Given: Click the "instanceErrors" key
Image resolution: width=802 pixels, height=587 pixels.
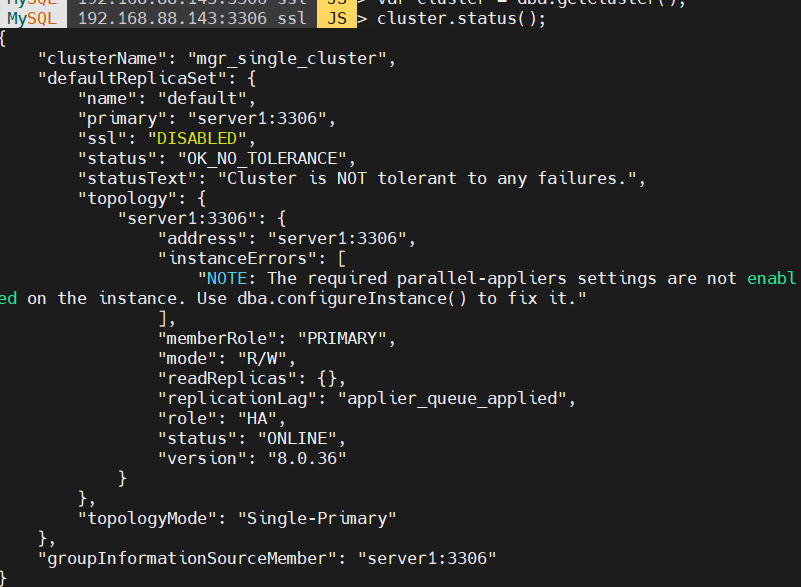Looking at the screenshot, I should [x=237, y=259].
